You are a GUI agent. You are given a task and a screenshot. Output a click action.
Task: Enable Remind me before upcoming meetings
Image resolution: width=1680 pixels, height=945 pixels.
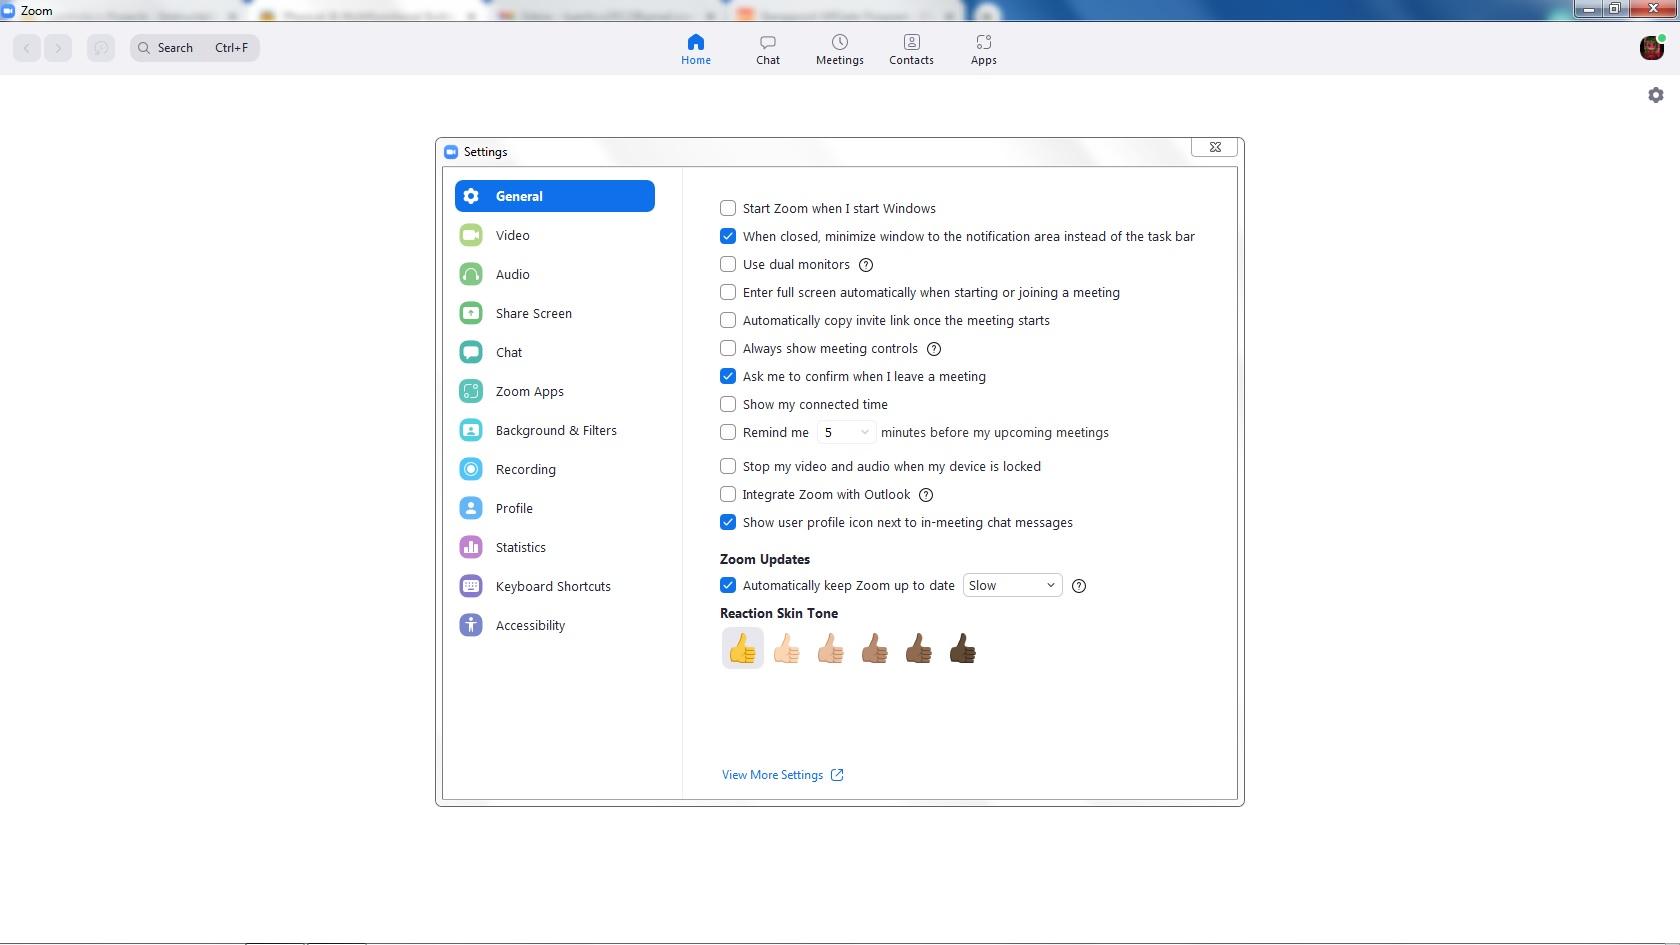pyautogui.click(x=728, y=432)
